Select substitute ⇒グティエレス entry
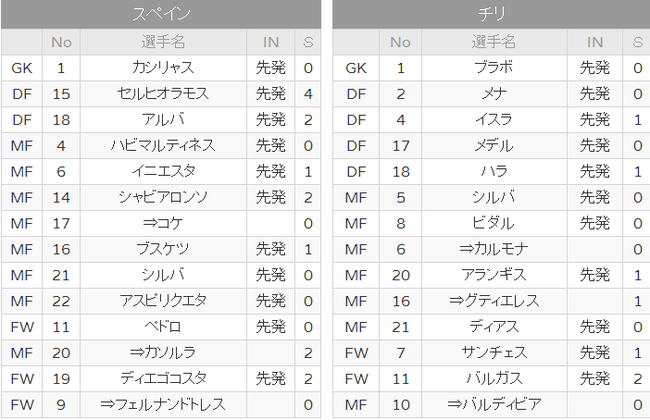This screenshot has width=650, height=420. pyautogui.click(x=494, y=301)
